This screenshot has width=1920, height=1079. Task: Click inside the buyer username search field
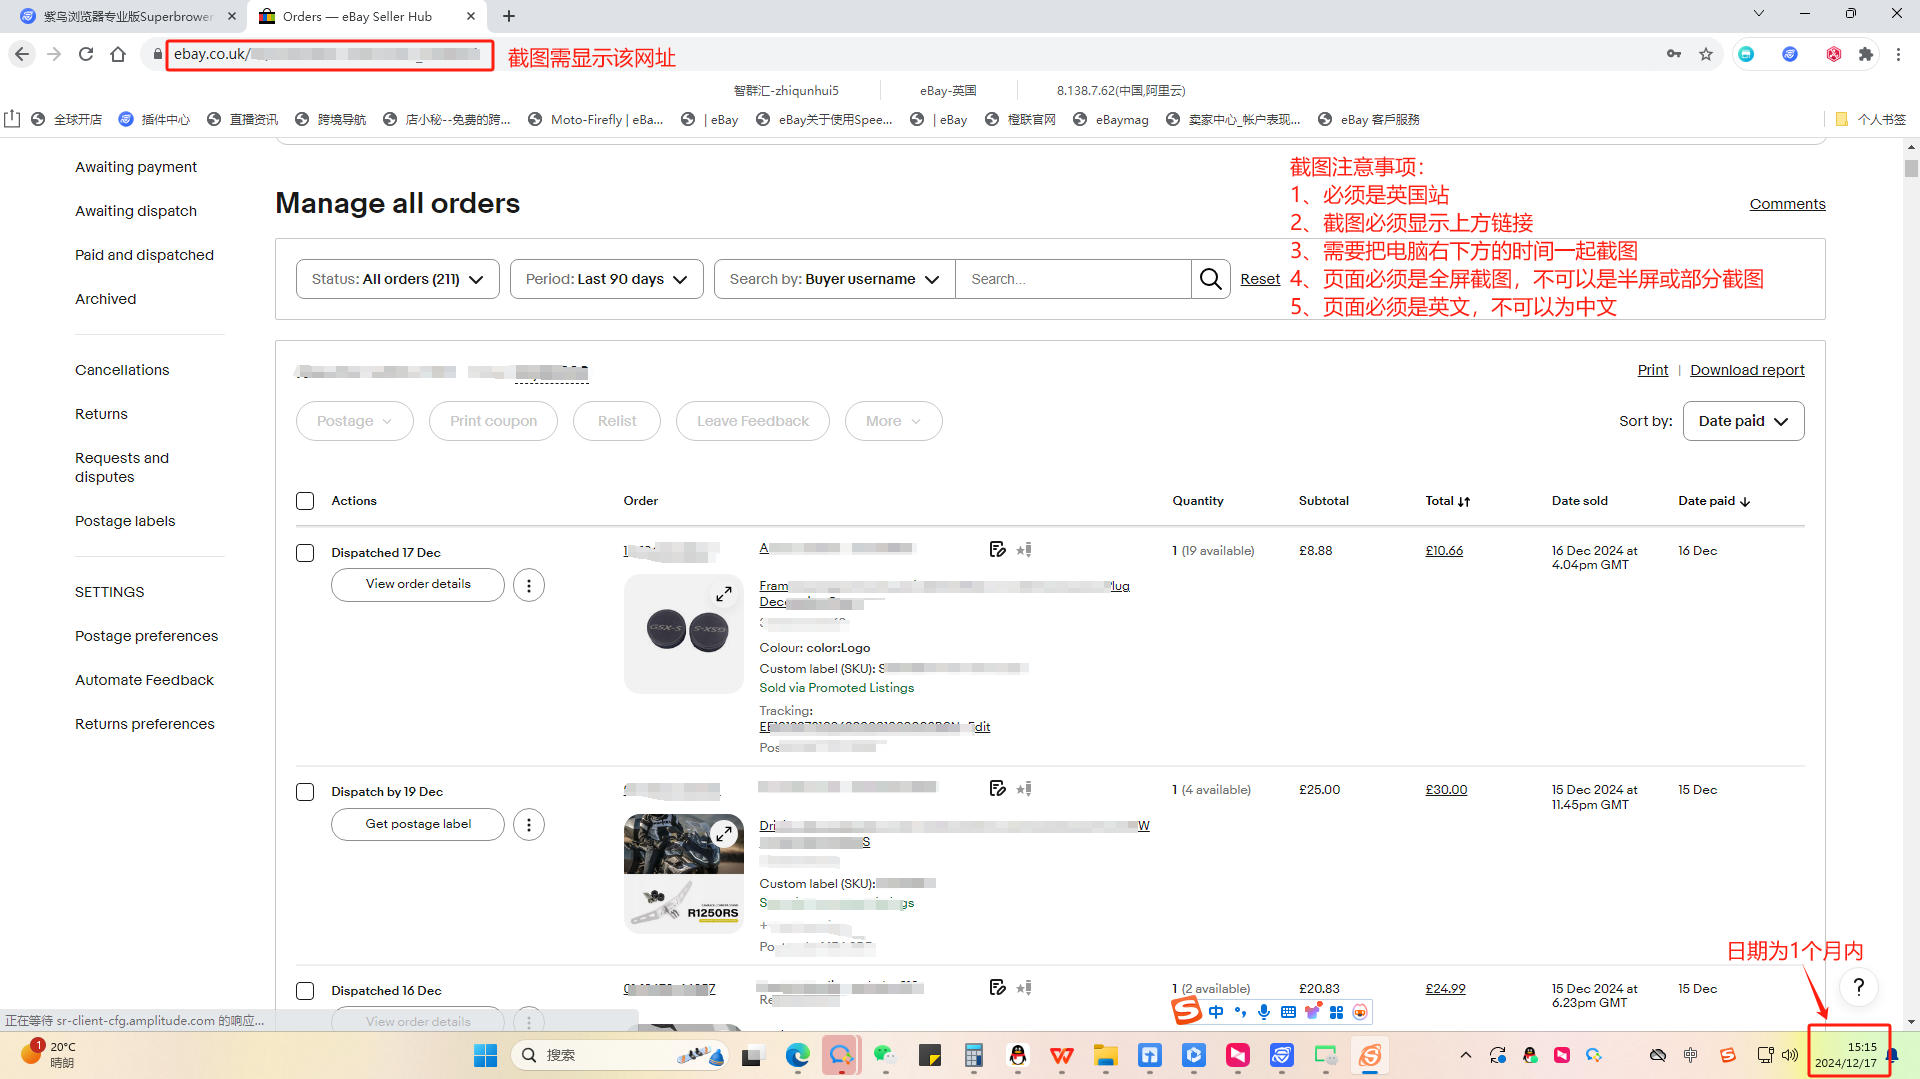(x=1073, y=279)
